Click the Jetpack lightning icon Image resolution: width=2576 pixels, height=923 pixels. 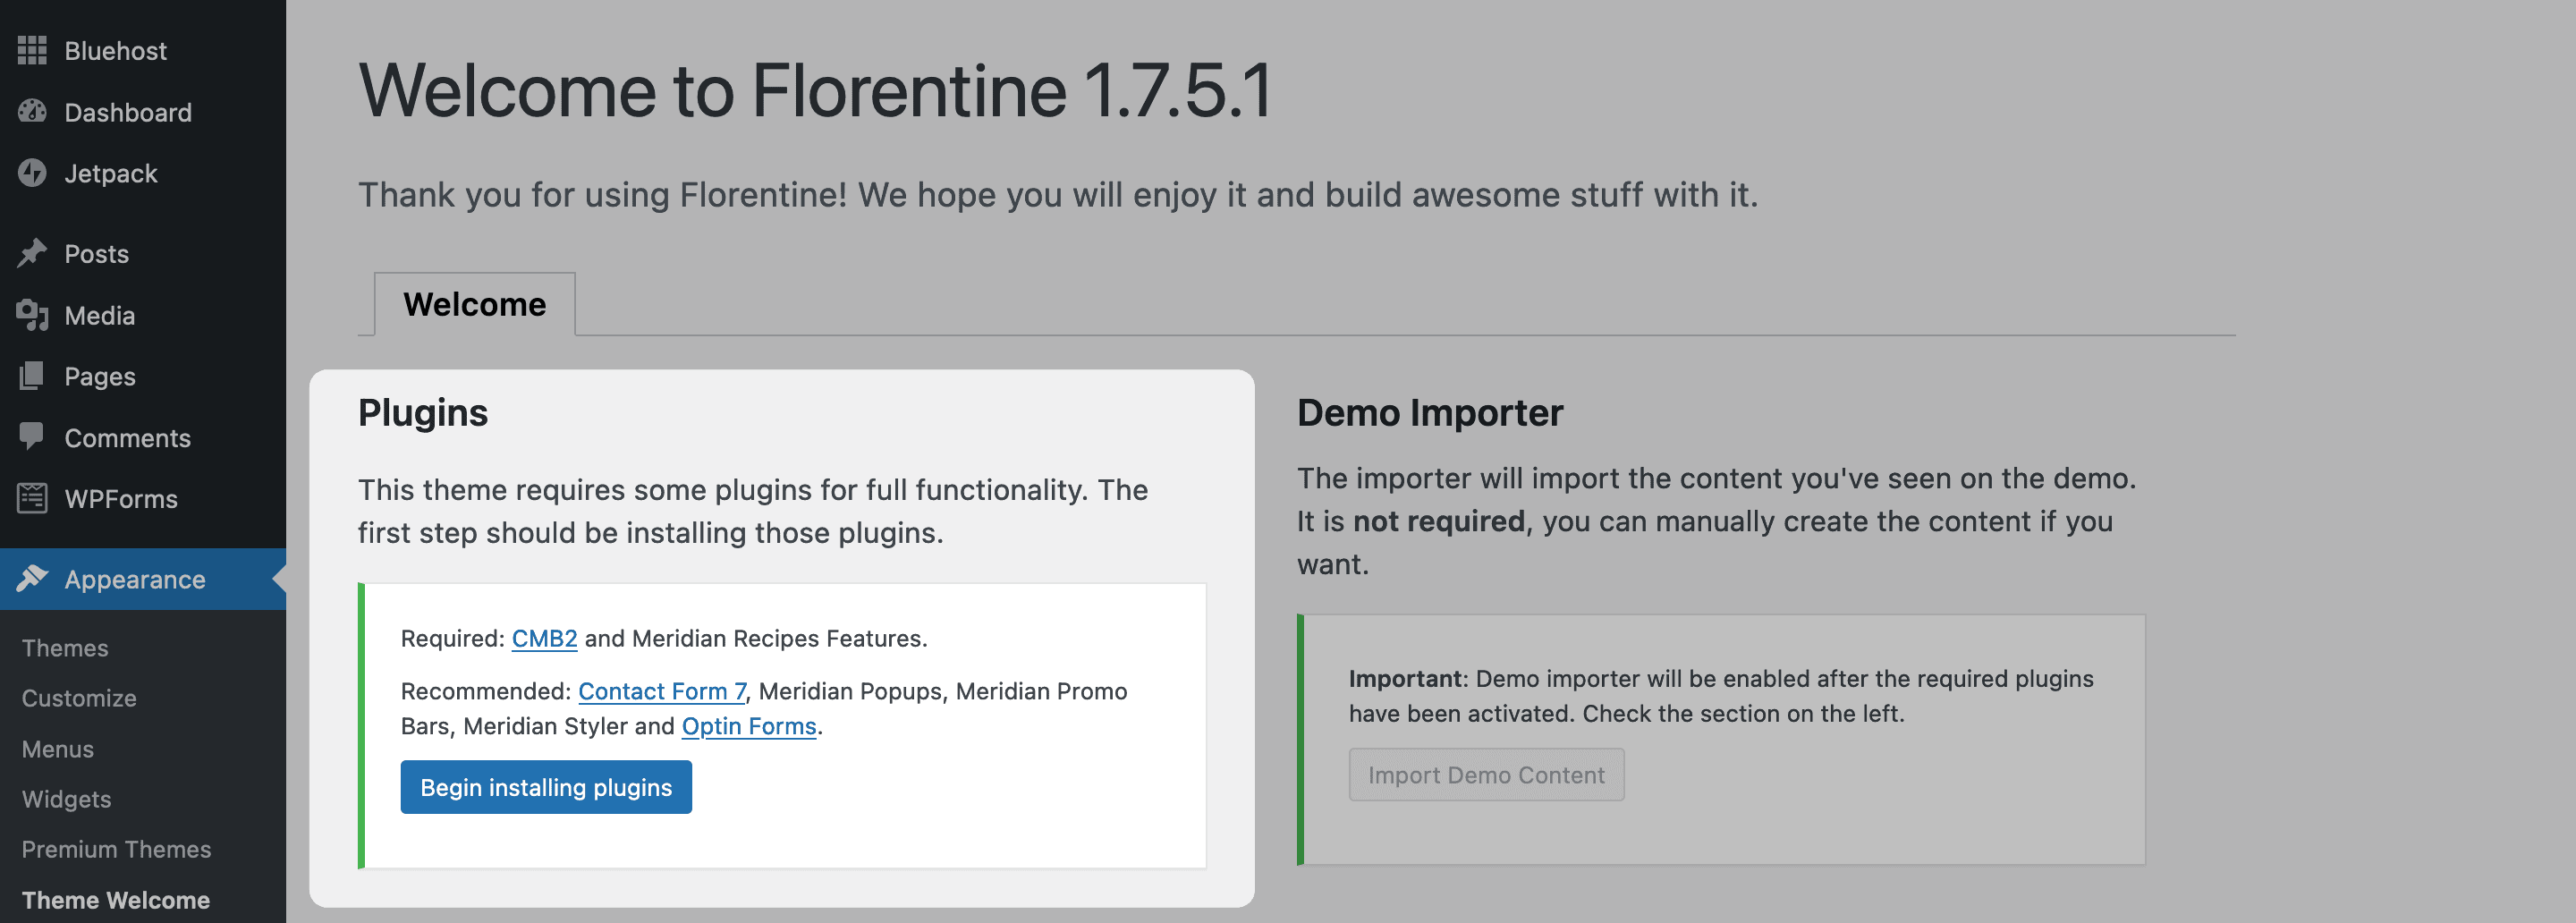click(x=32, y=173)
